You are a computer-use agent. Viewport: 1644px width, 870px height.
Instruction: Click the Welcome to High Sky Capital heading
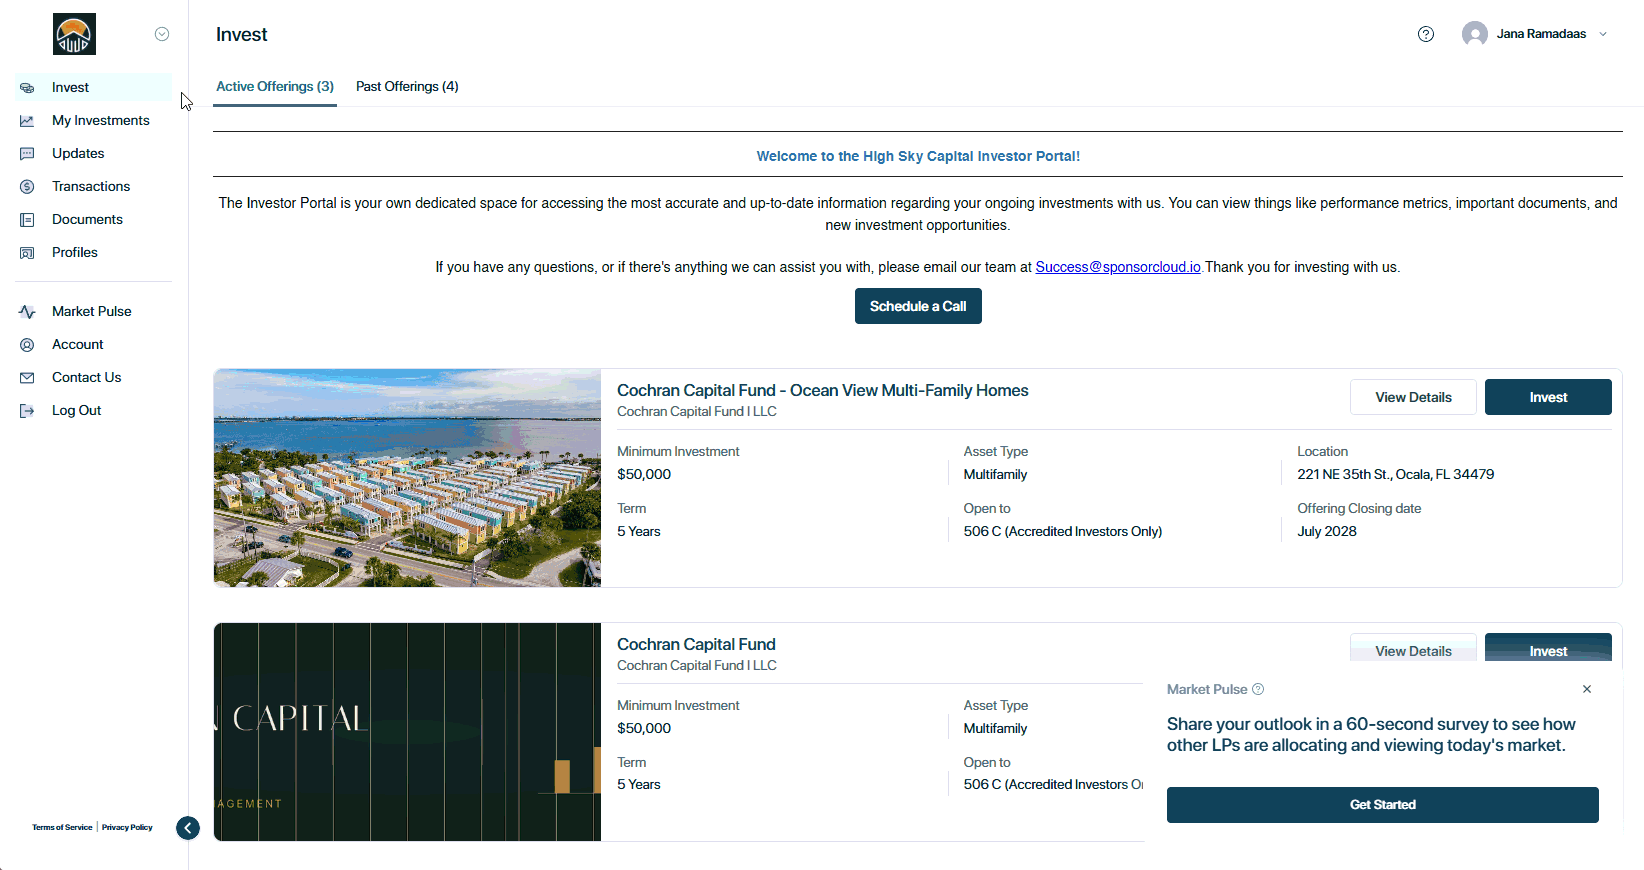tap(918, 156)
